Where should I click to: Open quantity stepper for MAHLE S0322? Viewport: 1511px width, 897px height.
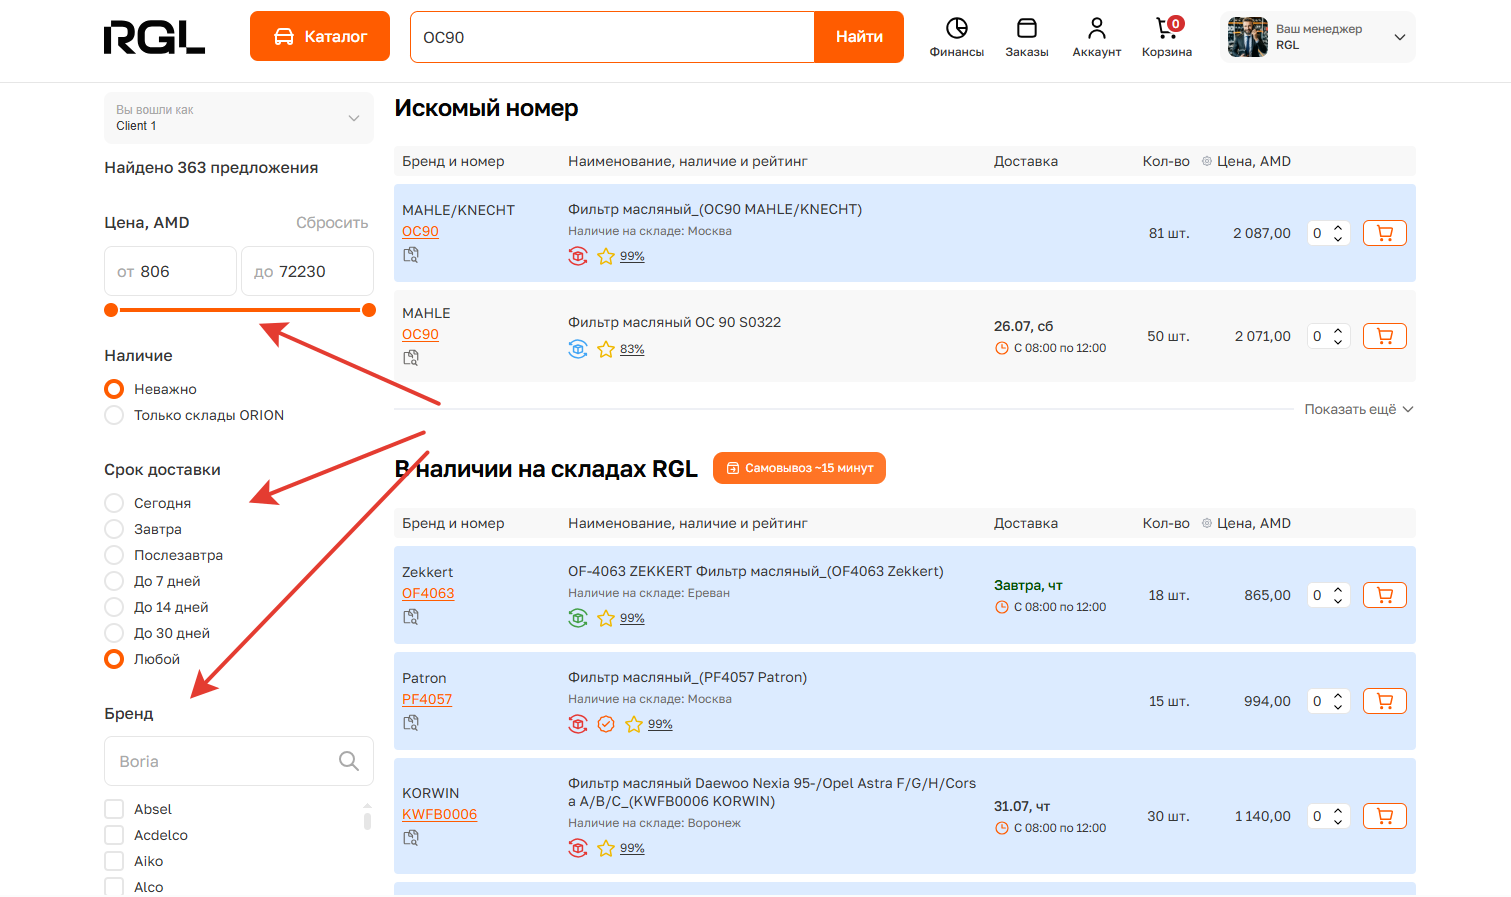coord(1329,336)
